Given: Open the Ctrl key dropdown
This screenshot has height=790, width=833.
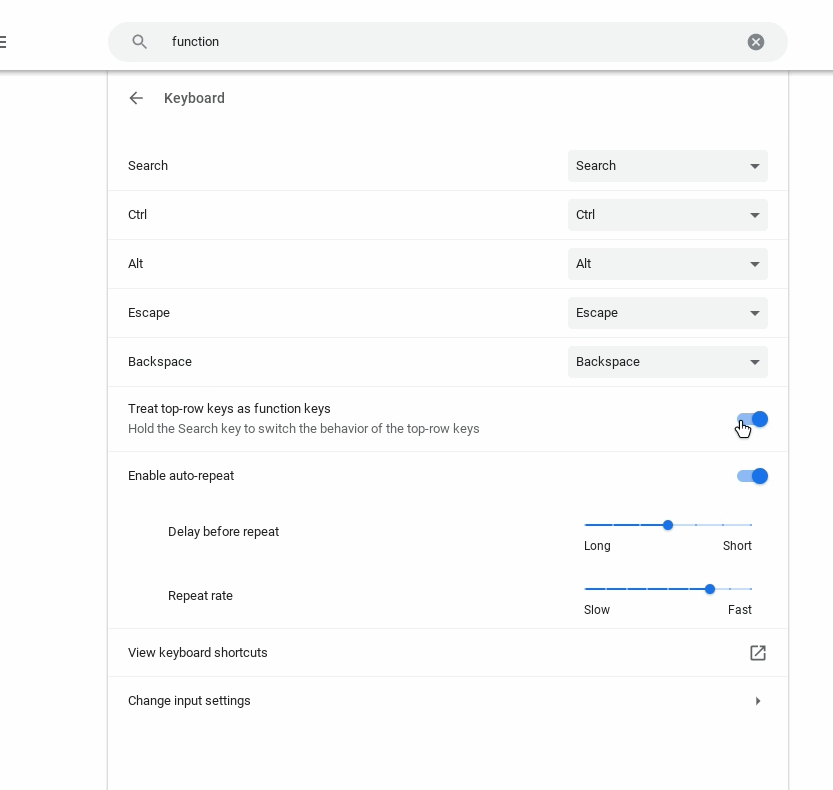Looking at the screenshot, I should coord(667,215).
